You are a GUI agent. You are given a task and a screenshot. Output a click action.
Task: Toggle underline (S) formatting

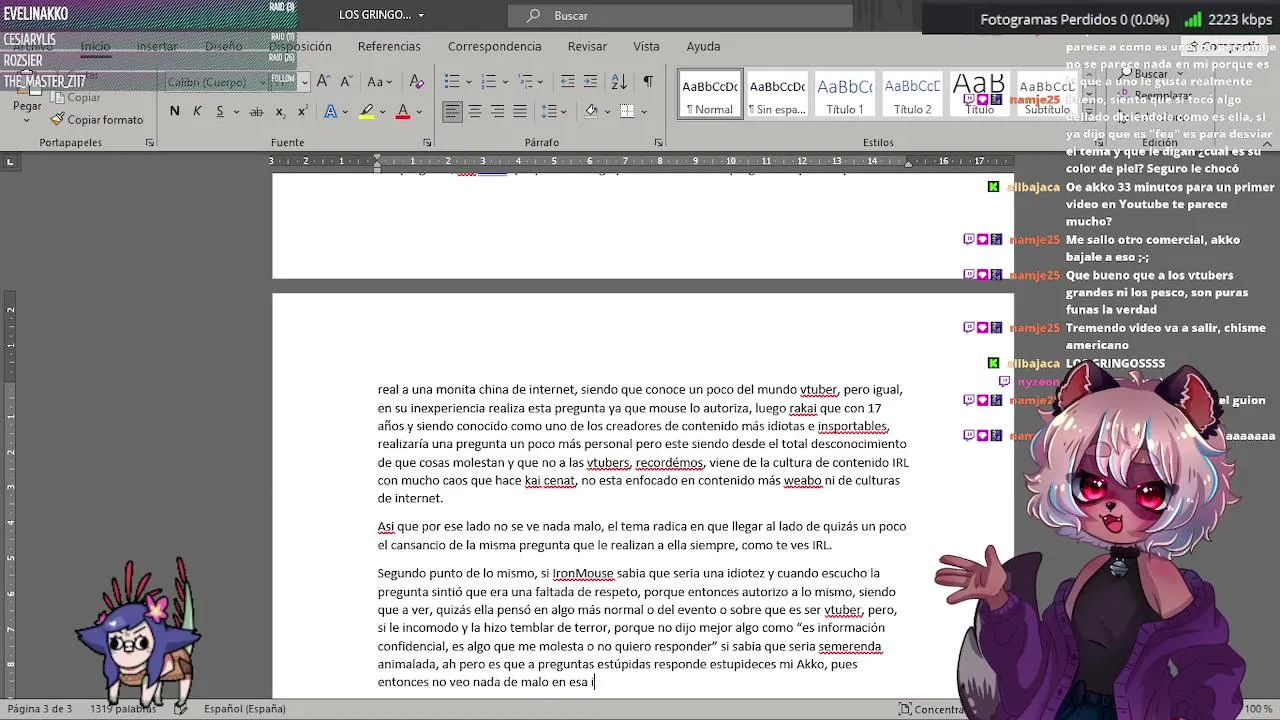pyautogui.click(x=219, y=111)
